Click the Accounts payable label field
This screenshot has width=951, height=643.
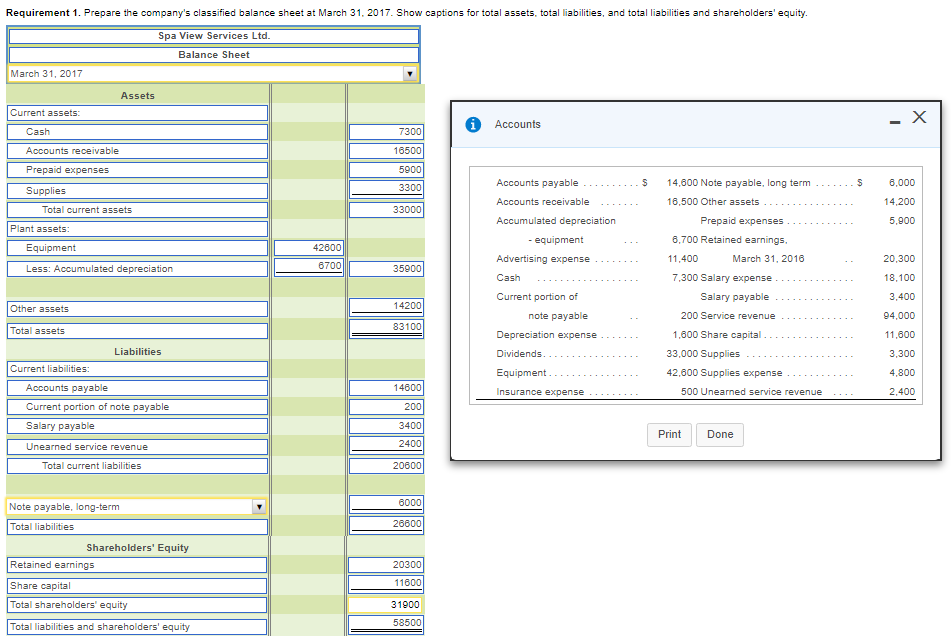pyautogui.click(x=138, y=388)
